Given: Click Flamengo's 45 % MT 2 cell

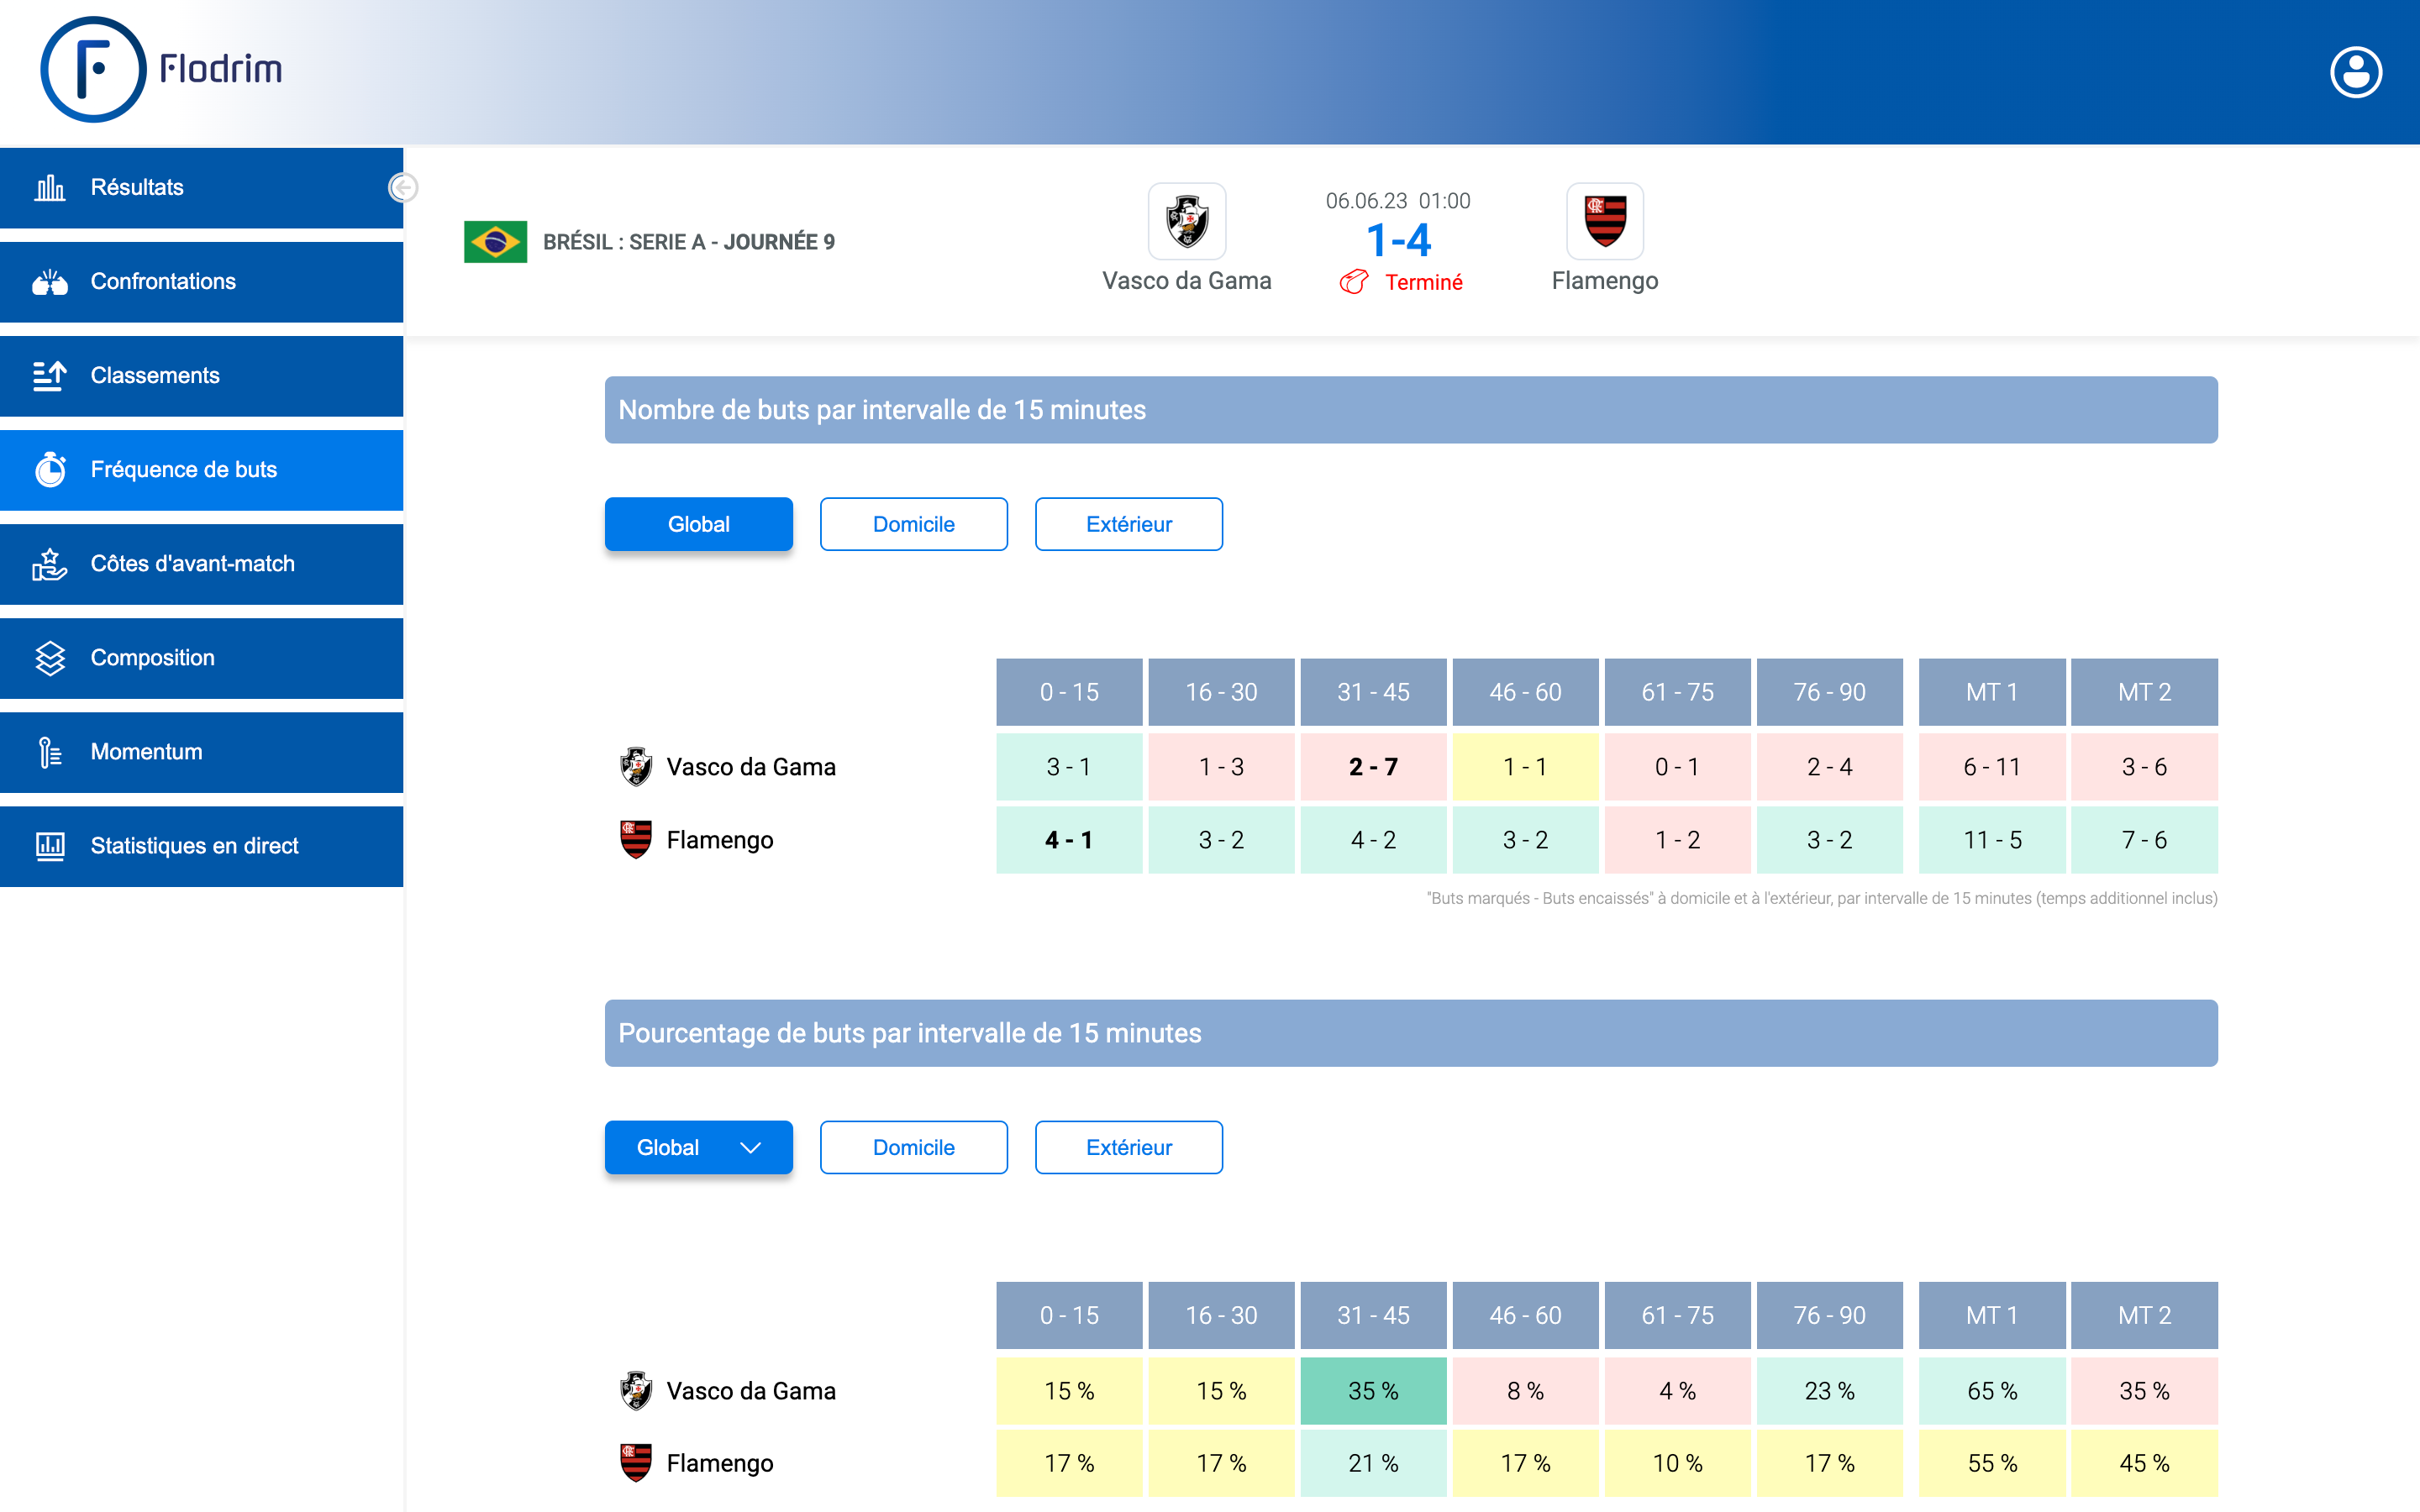Looking at the screenshot, I should [x=2144, y=1463].
